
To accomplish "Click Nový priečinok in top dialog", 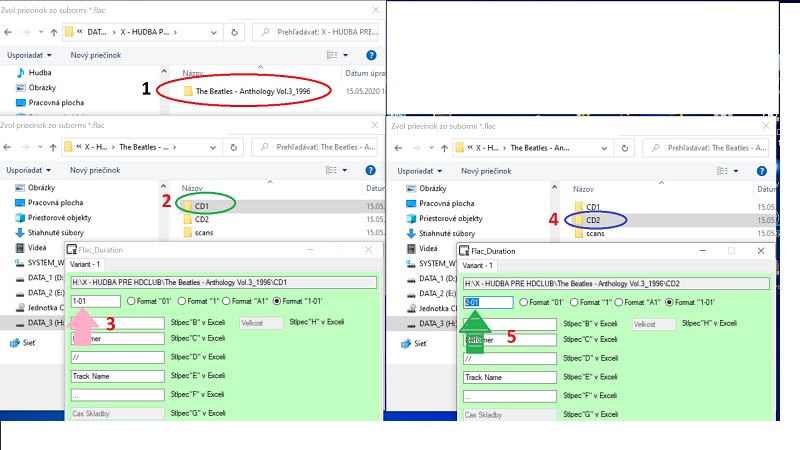I will click(96, 55).
